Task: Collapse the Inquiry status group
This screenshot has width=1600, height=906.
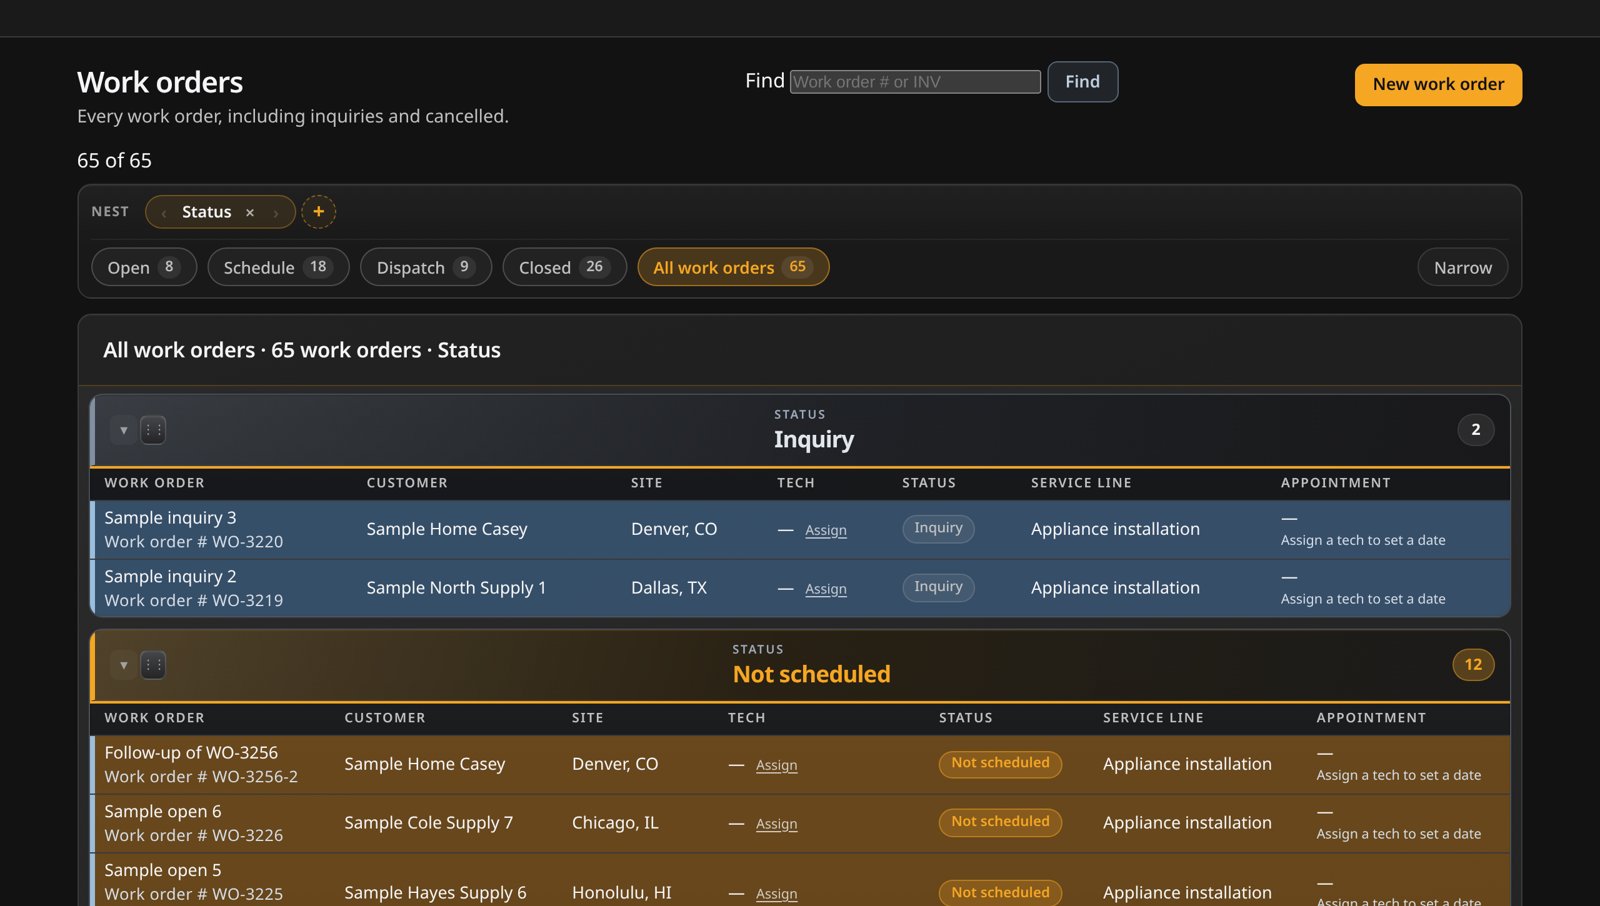Action: point(123,430)
